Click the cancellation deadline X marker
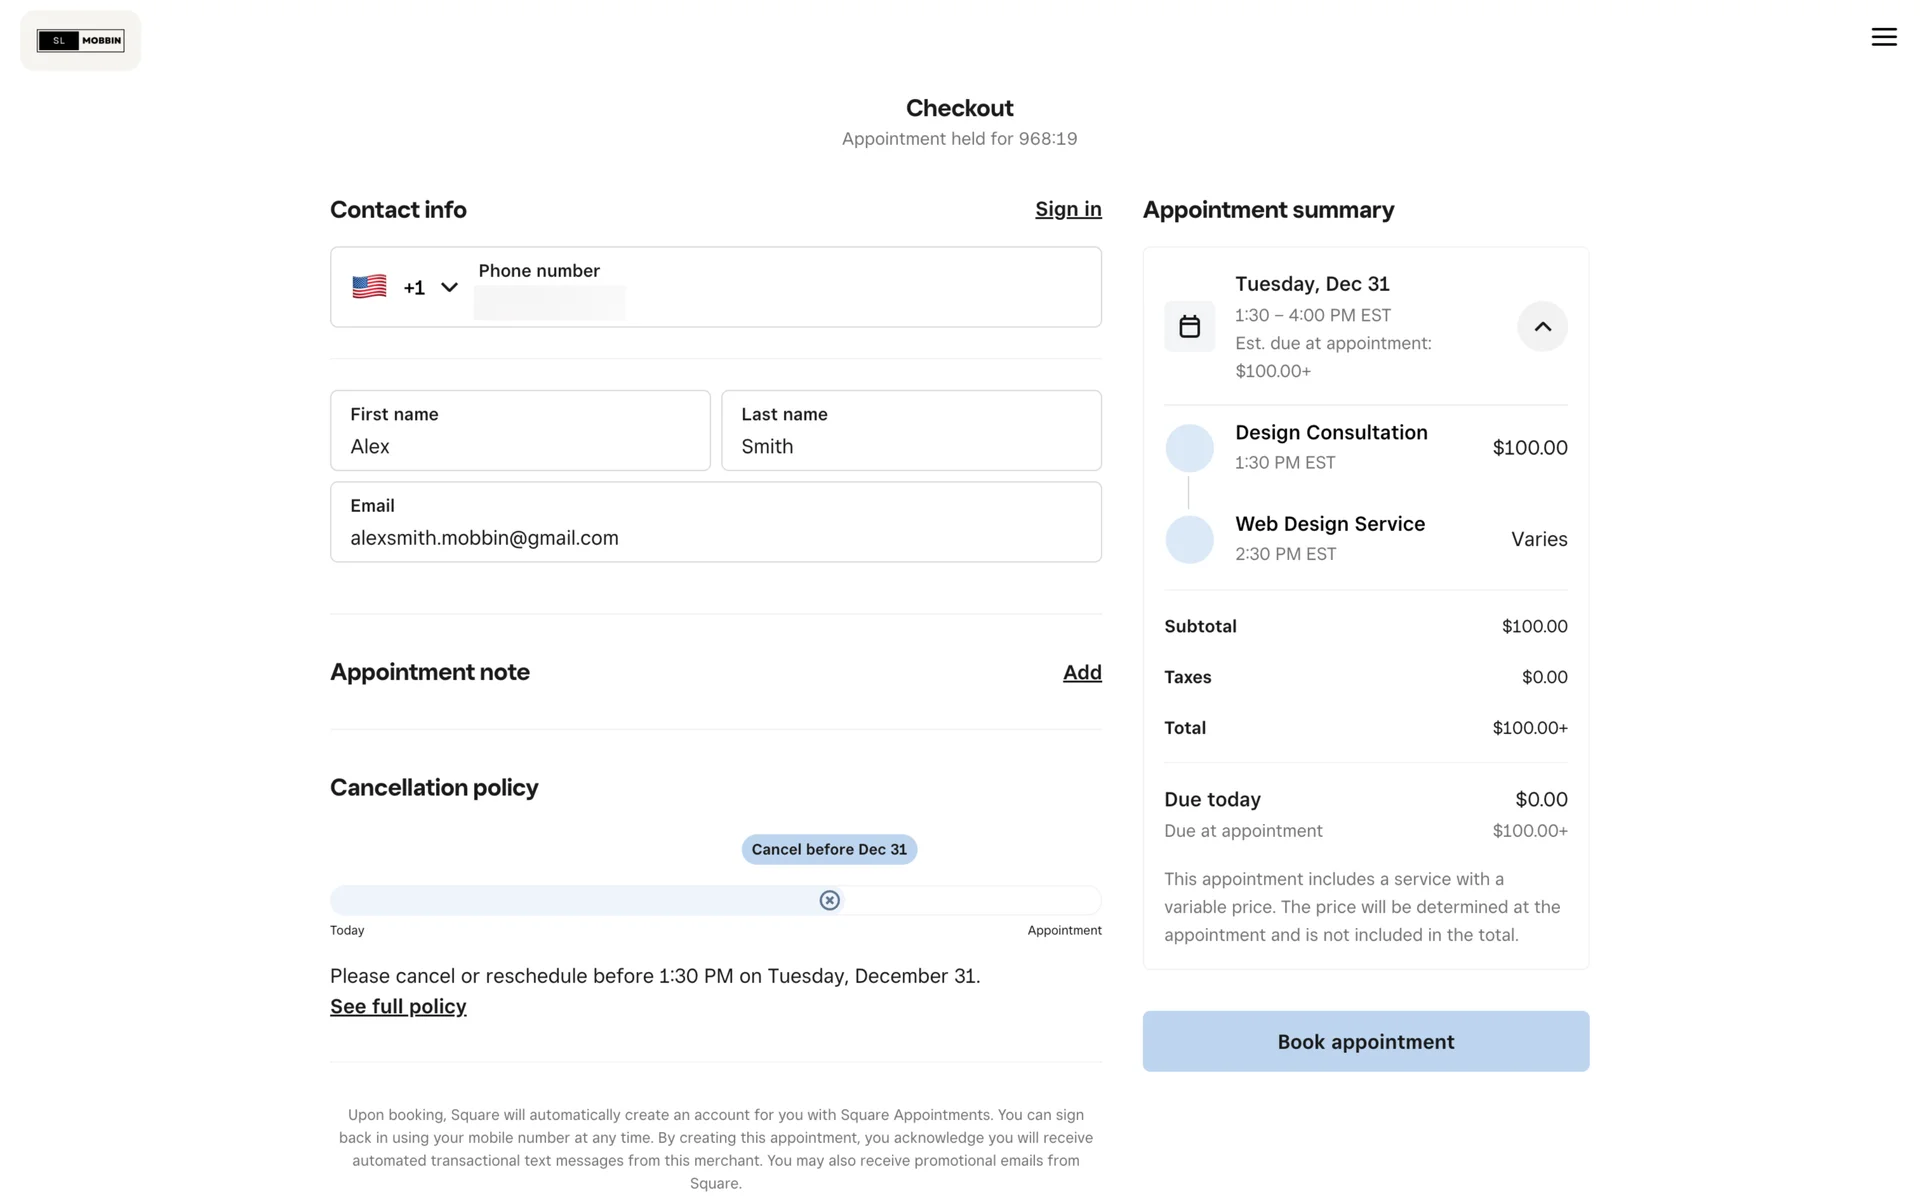The width and height of the screenshot is (1920, 1200). coord(829,900)
